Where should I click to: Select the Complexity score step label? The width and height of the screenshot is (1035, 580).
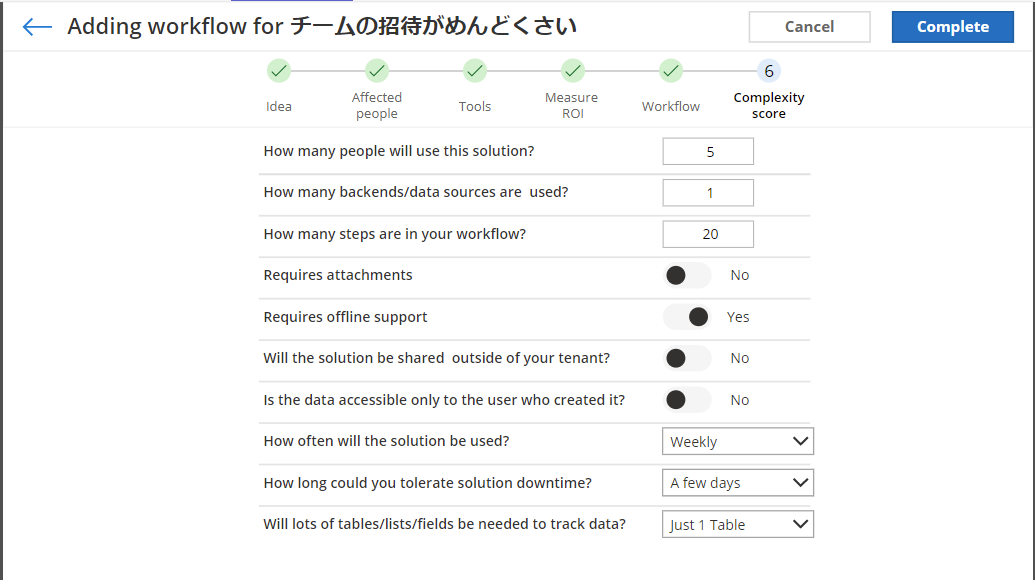[x=769, y=106]
